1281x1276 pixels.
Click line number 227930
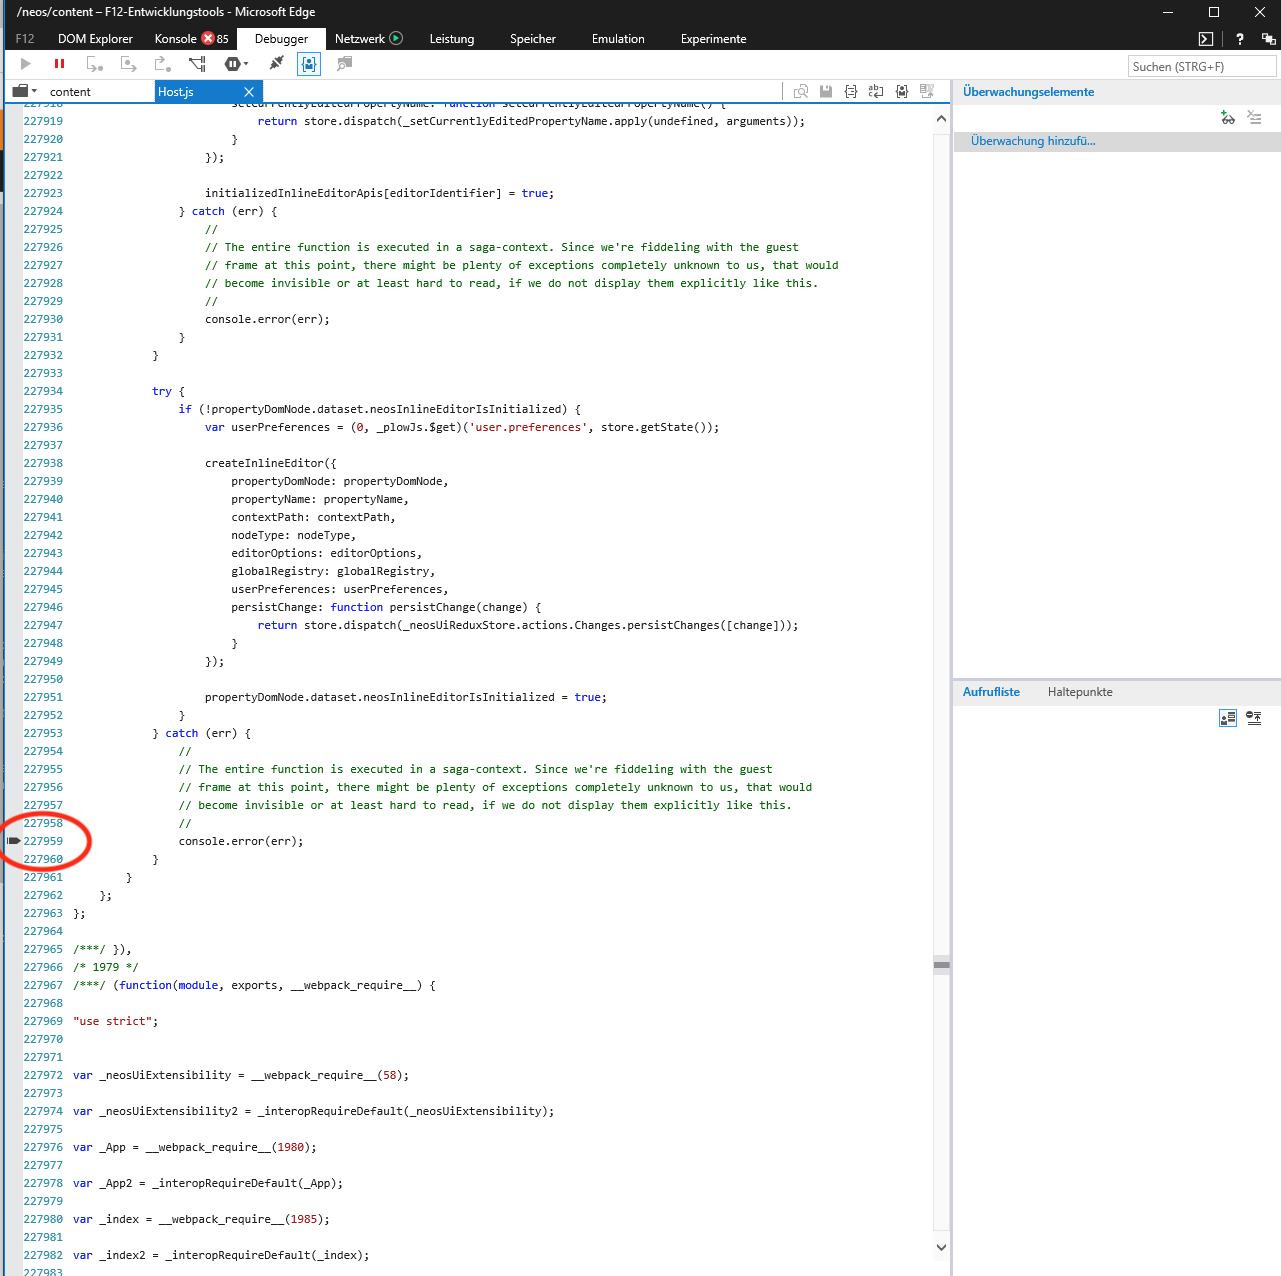tap(43, 319)
